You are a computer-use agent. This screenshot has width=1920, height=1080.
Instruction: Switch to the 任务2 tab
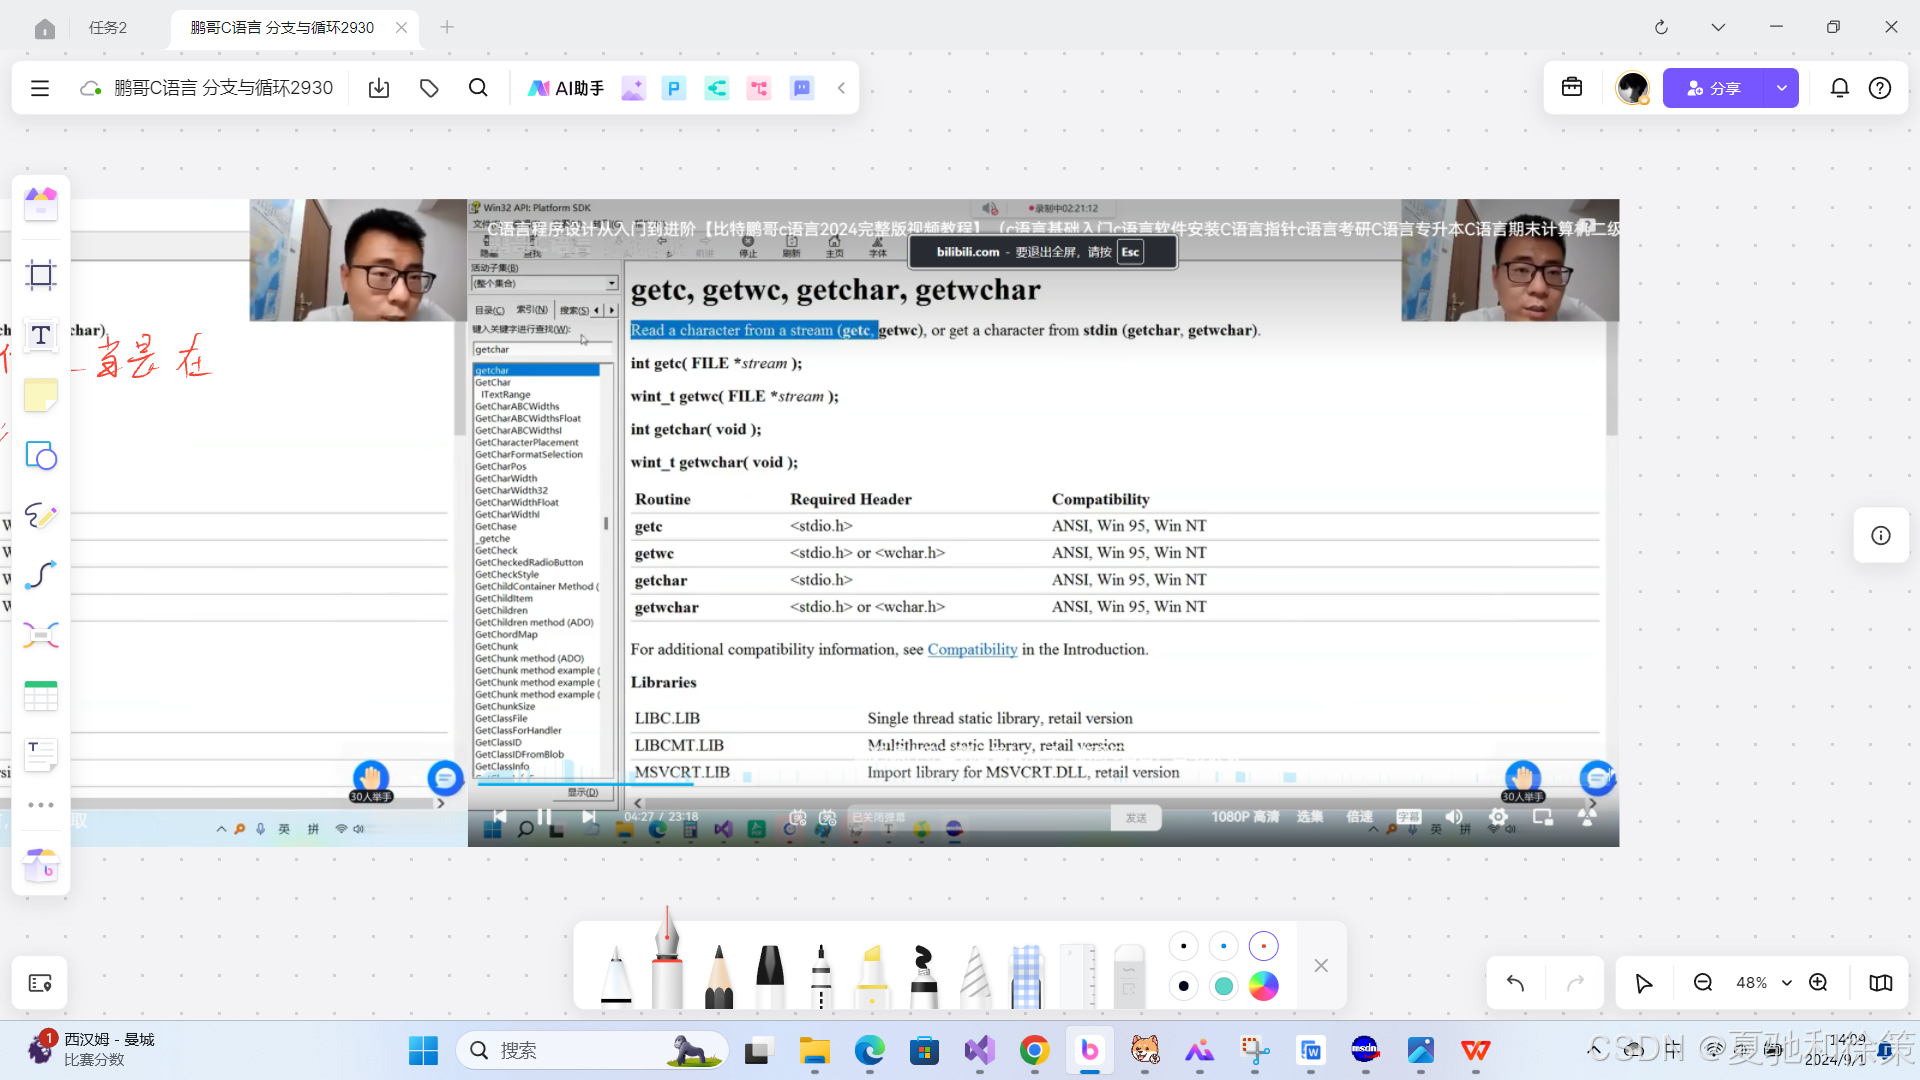point(108,27)
